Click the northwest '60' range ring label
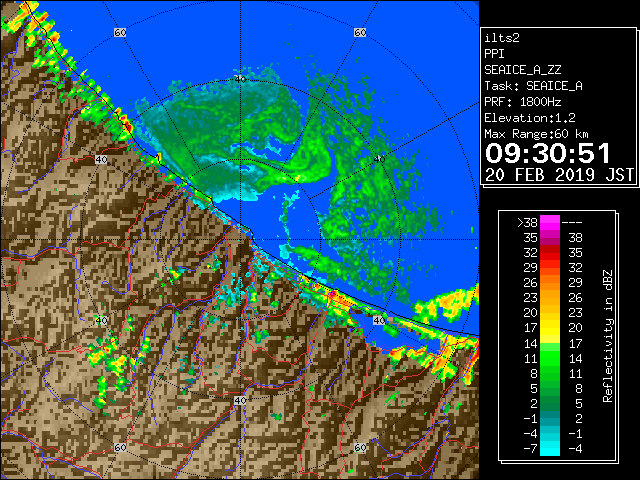Screen dimensions: 640x480 pyautogui.click(x=120, y=32)
